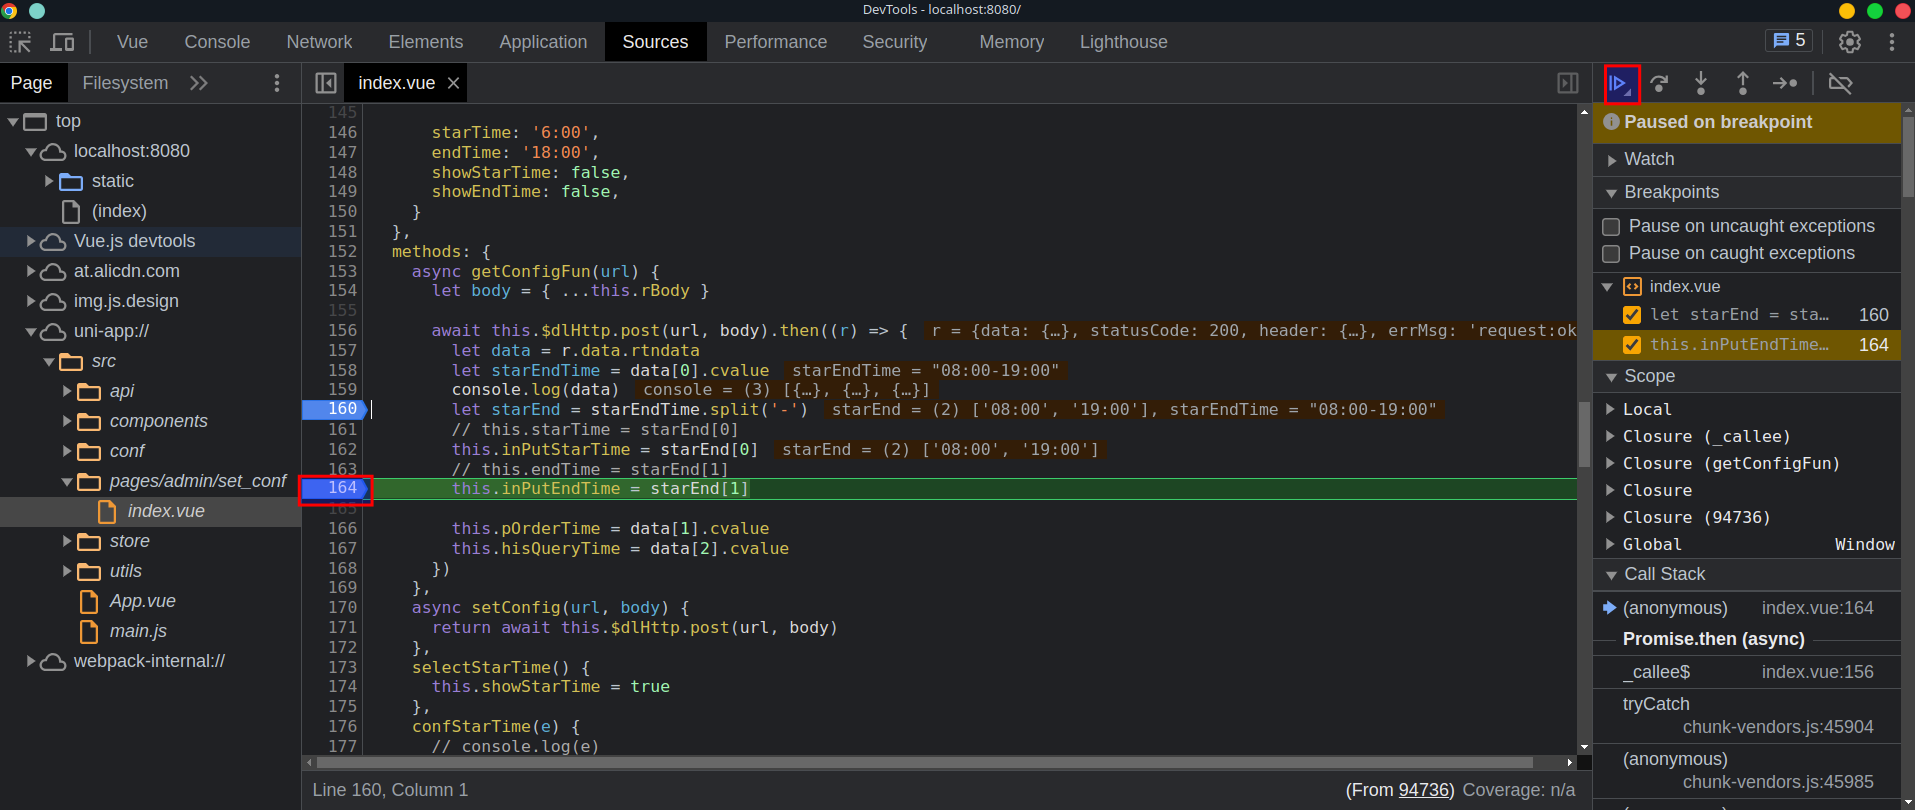Toggle the inspect element picker icon
The height and width of the screenshot is (810, 1915).
[x=20, y=42]
